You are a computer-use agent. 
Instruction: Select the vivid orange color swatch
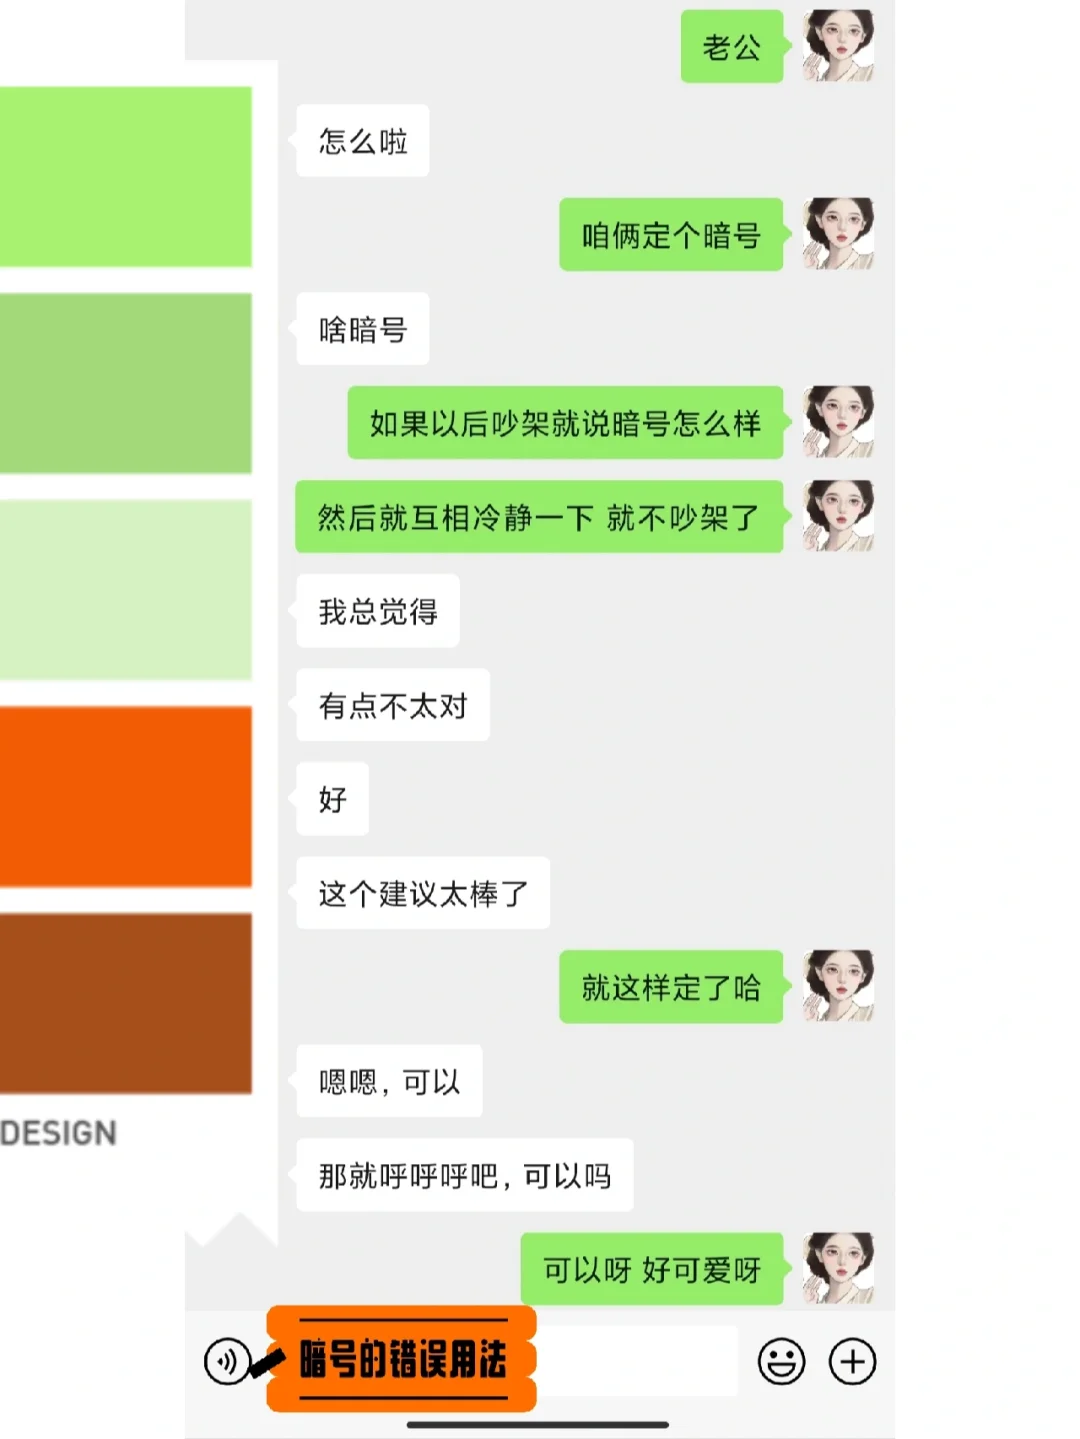125,796
